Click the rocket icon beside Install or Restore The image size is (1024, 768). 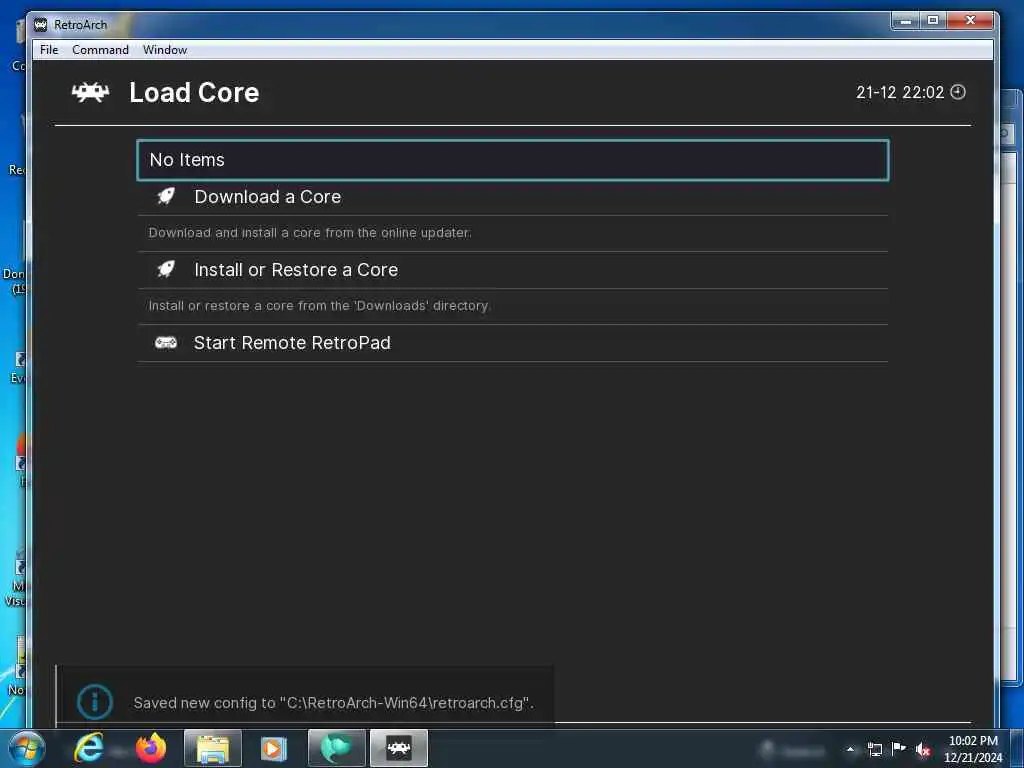[x=166, y=269]
